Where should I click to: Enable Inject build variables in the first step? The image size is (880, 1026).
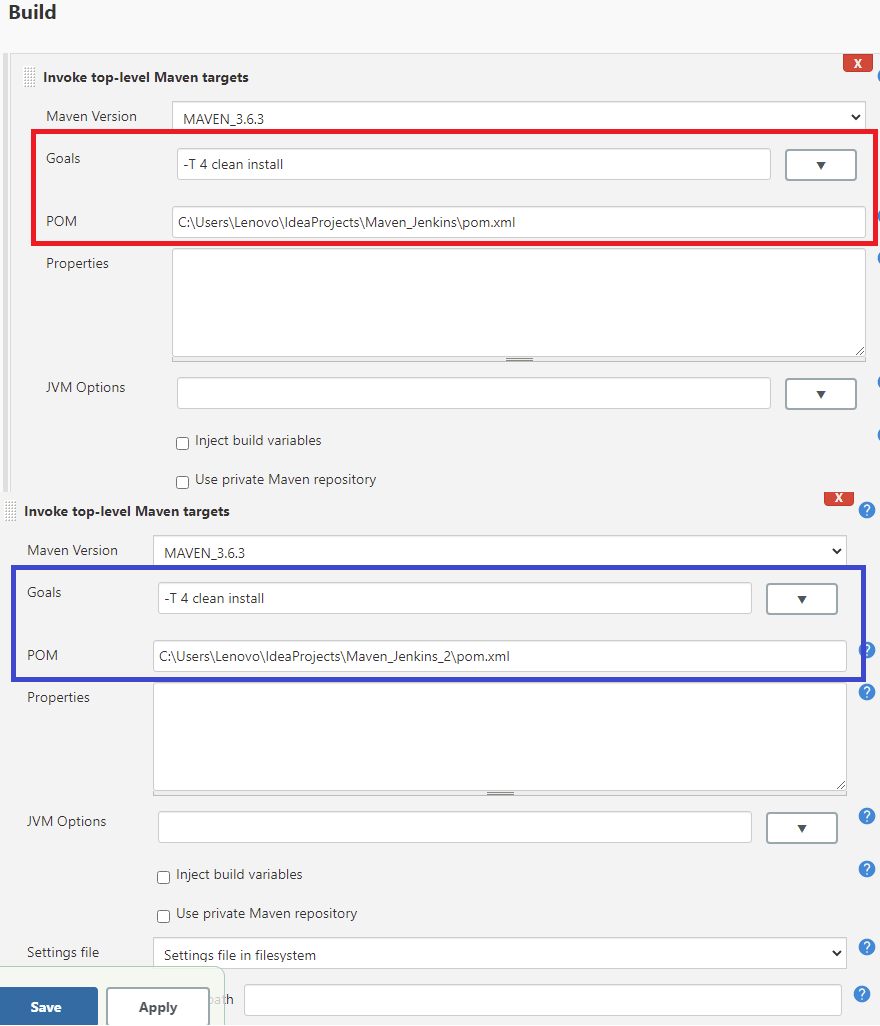click(x=182, y=443)
